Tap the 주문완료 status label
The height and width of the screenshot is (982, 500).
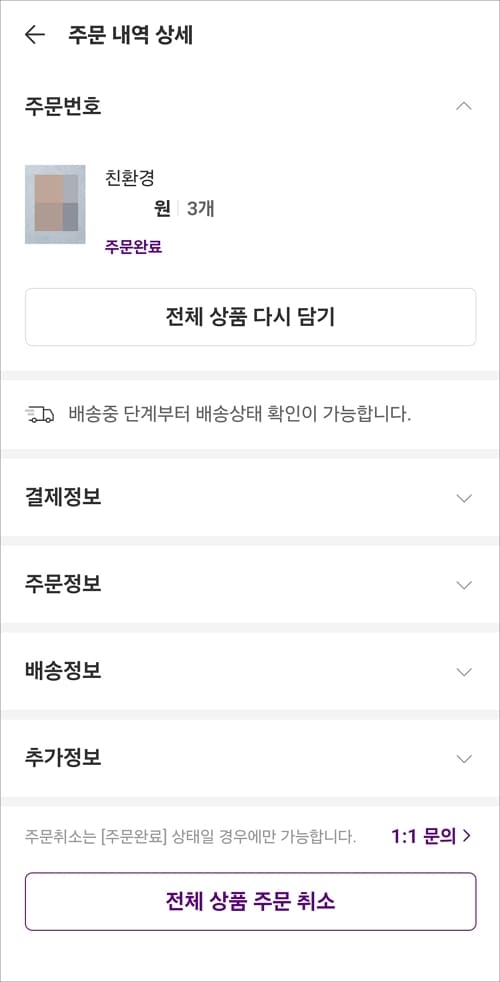[x=133, y=247]
